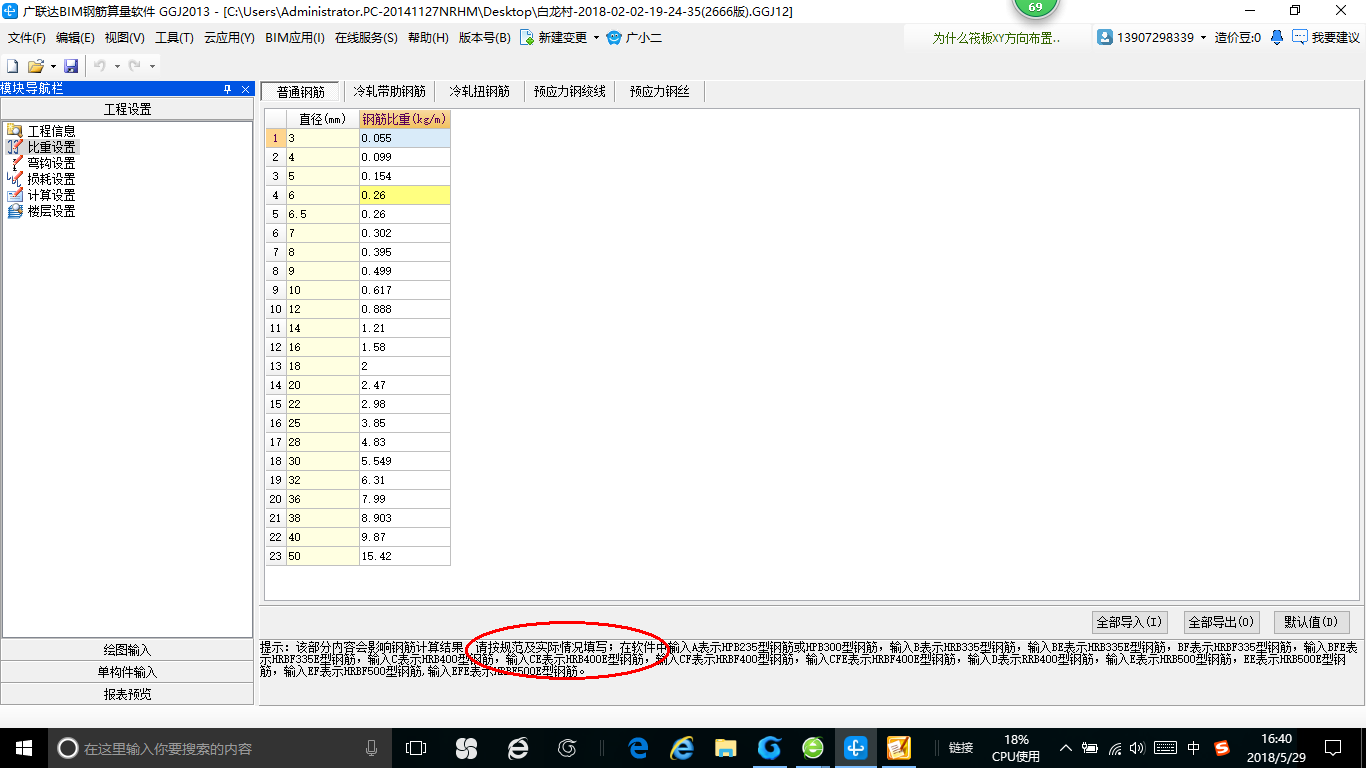
Task: Create a new file with the toolbar icon
Action: click(12, 66)
